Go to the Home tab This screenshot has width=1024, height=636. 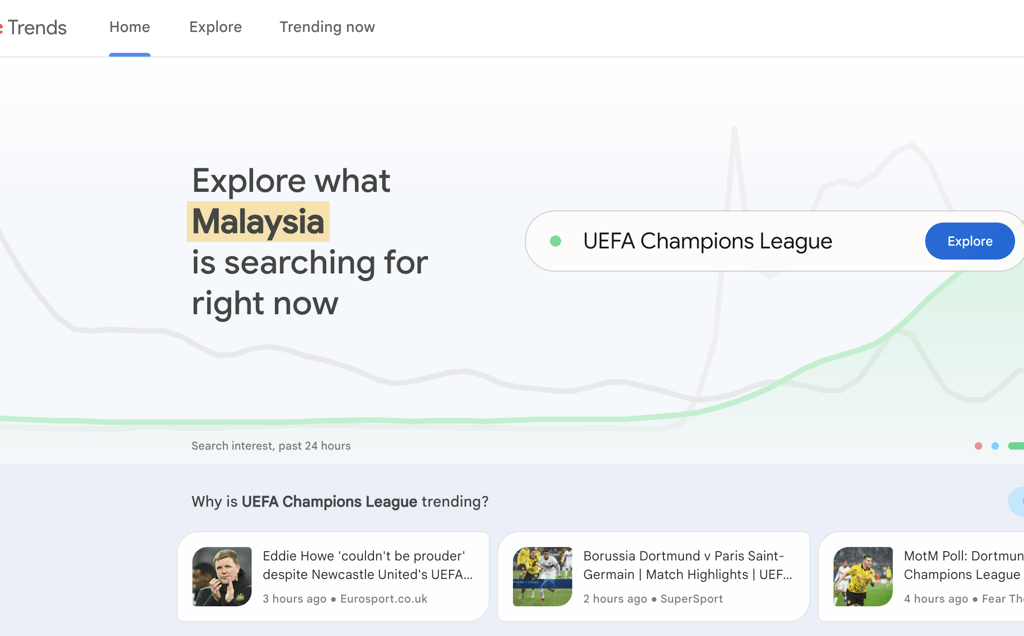click(x=130, y=28)
